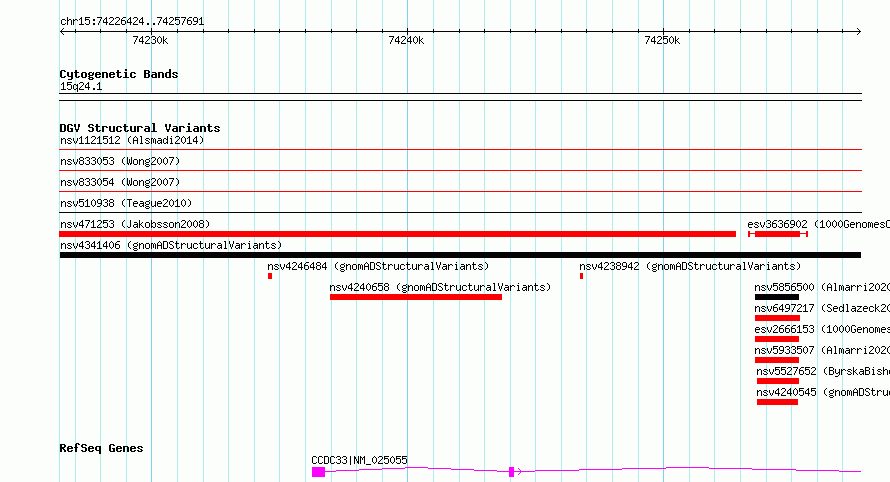Image resolution: width=890 pixels, height=482 pixels.
Task: Click the ruler's right arrow end
Action: point(858,31)
